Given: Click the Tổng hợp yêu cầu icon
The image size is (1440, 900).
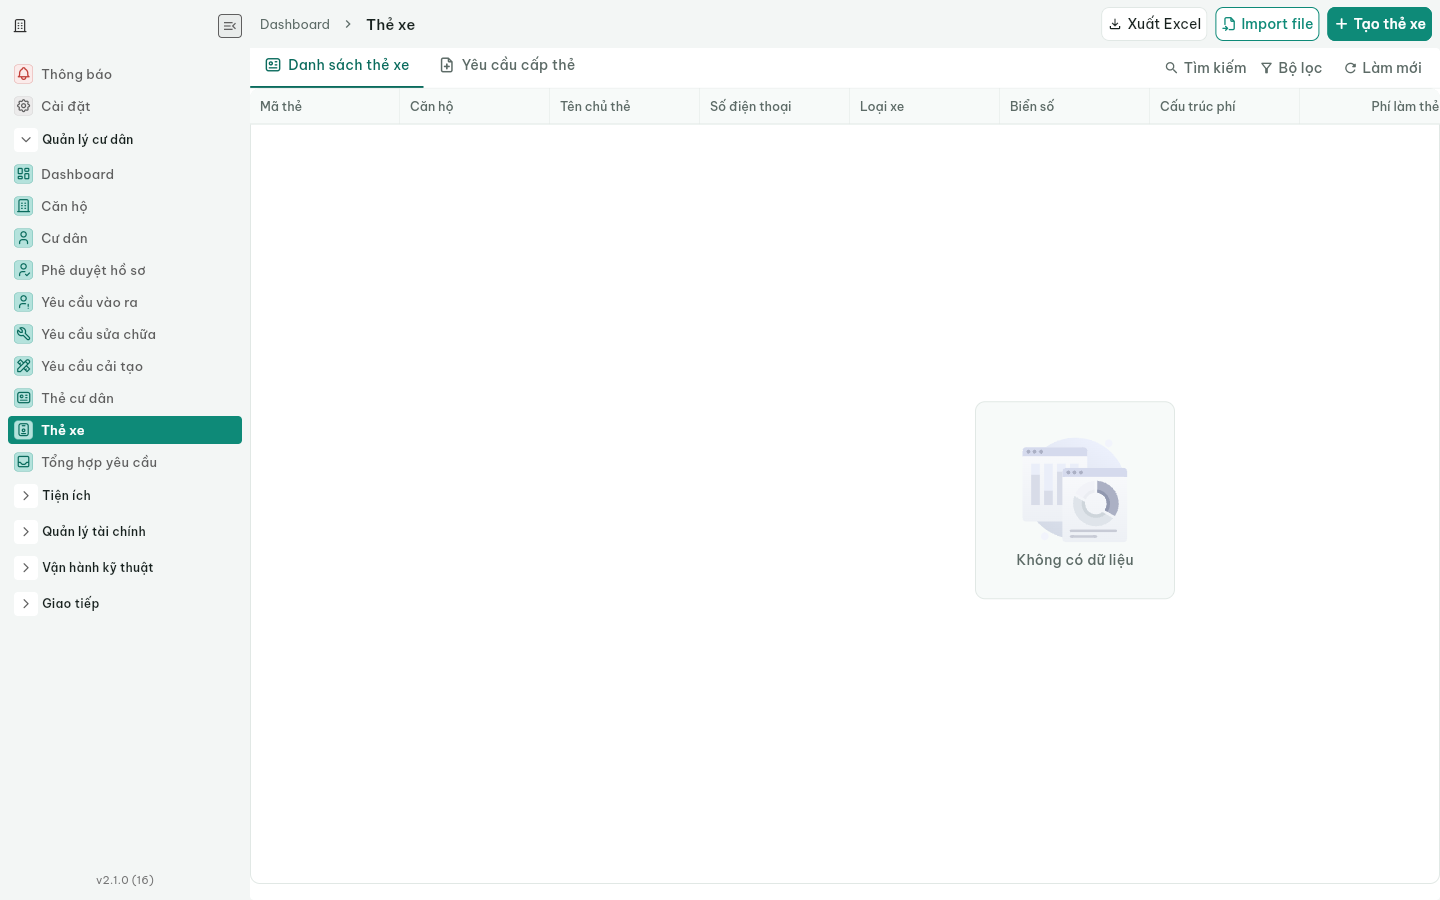Looking at the screenshot, I should click(24, 462).
